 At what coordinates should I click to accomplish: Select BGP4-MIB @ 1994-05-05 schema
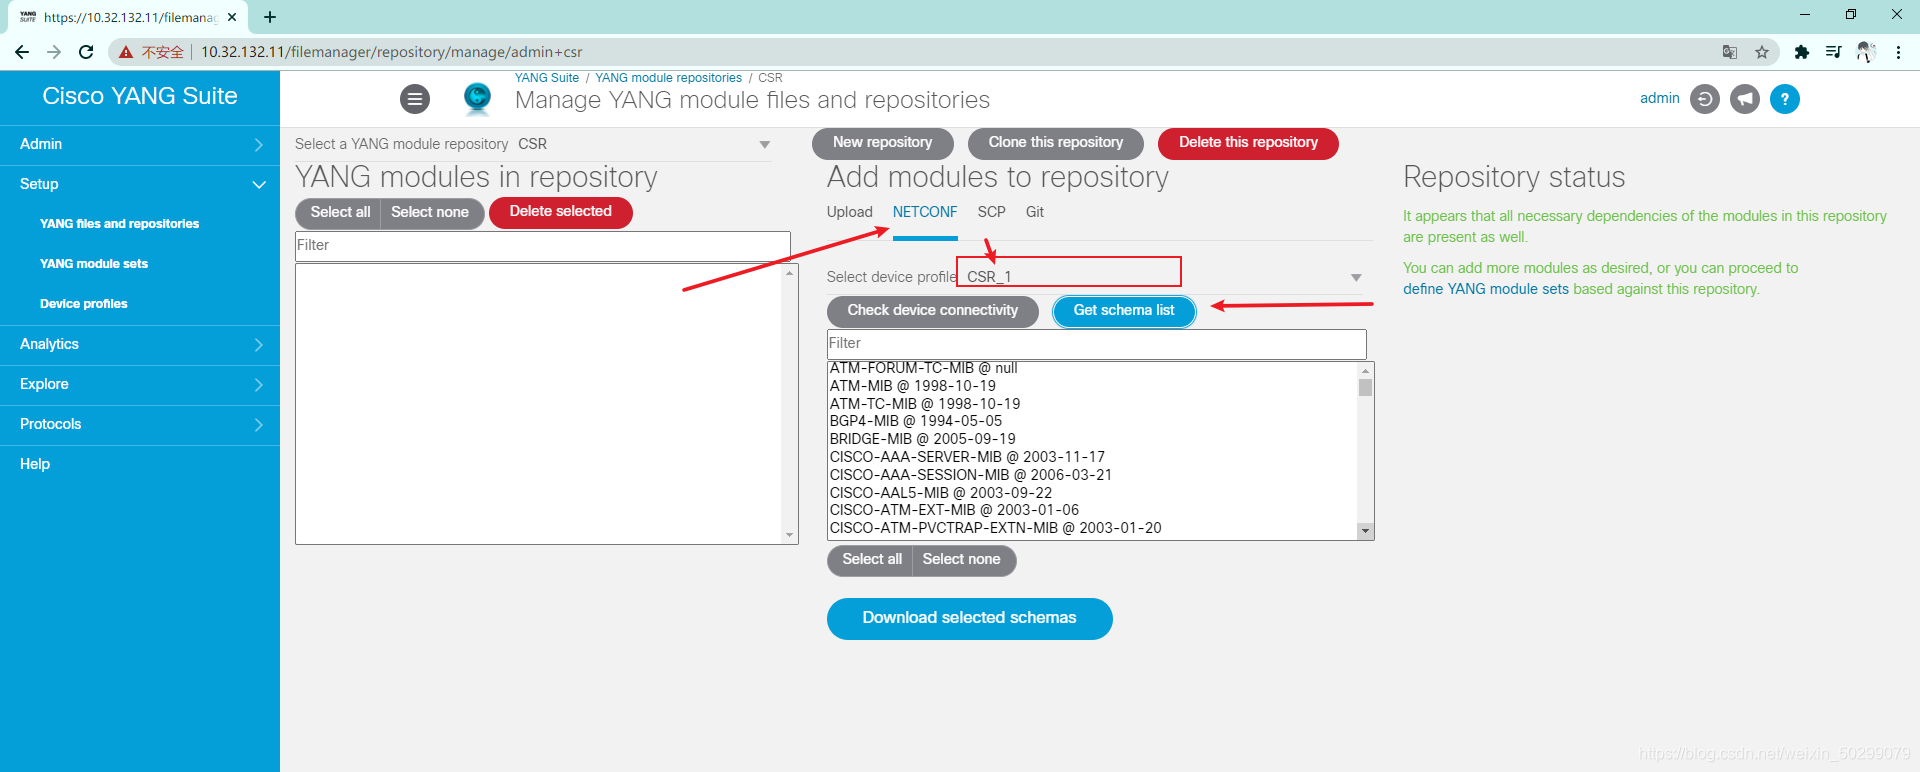point(916,421)
